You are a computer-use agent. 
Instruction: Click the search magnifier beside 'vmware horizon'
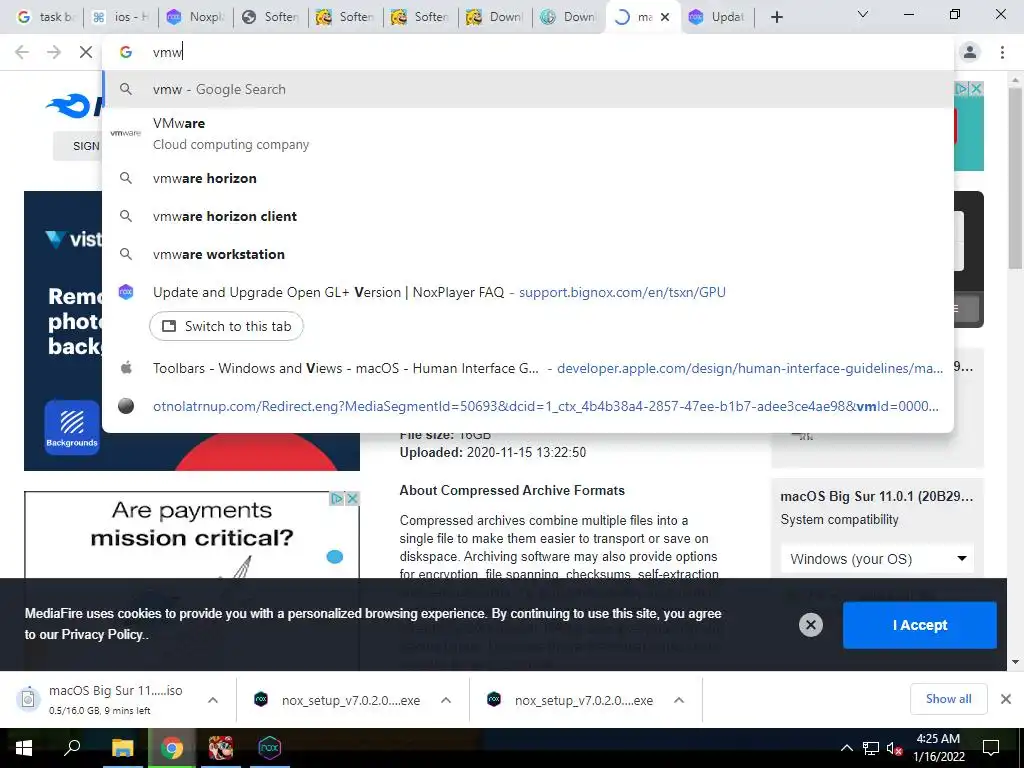pos(126,178)
